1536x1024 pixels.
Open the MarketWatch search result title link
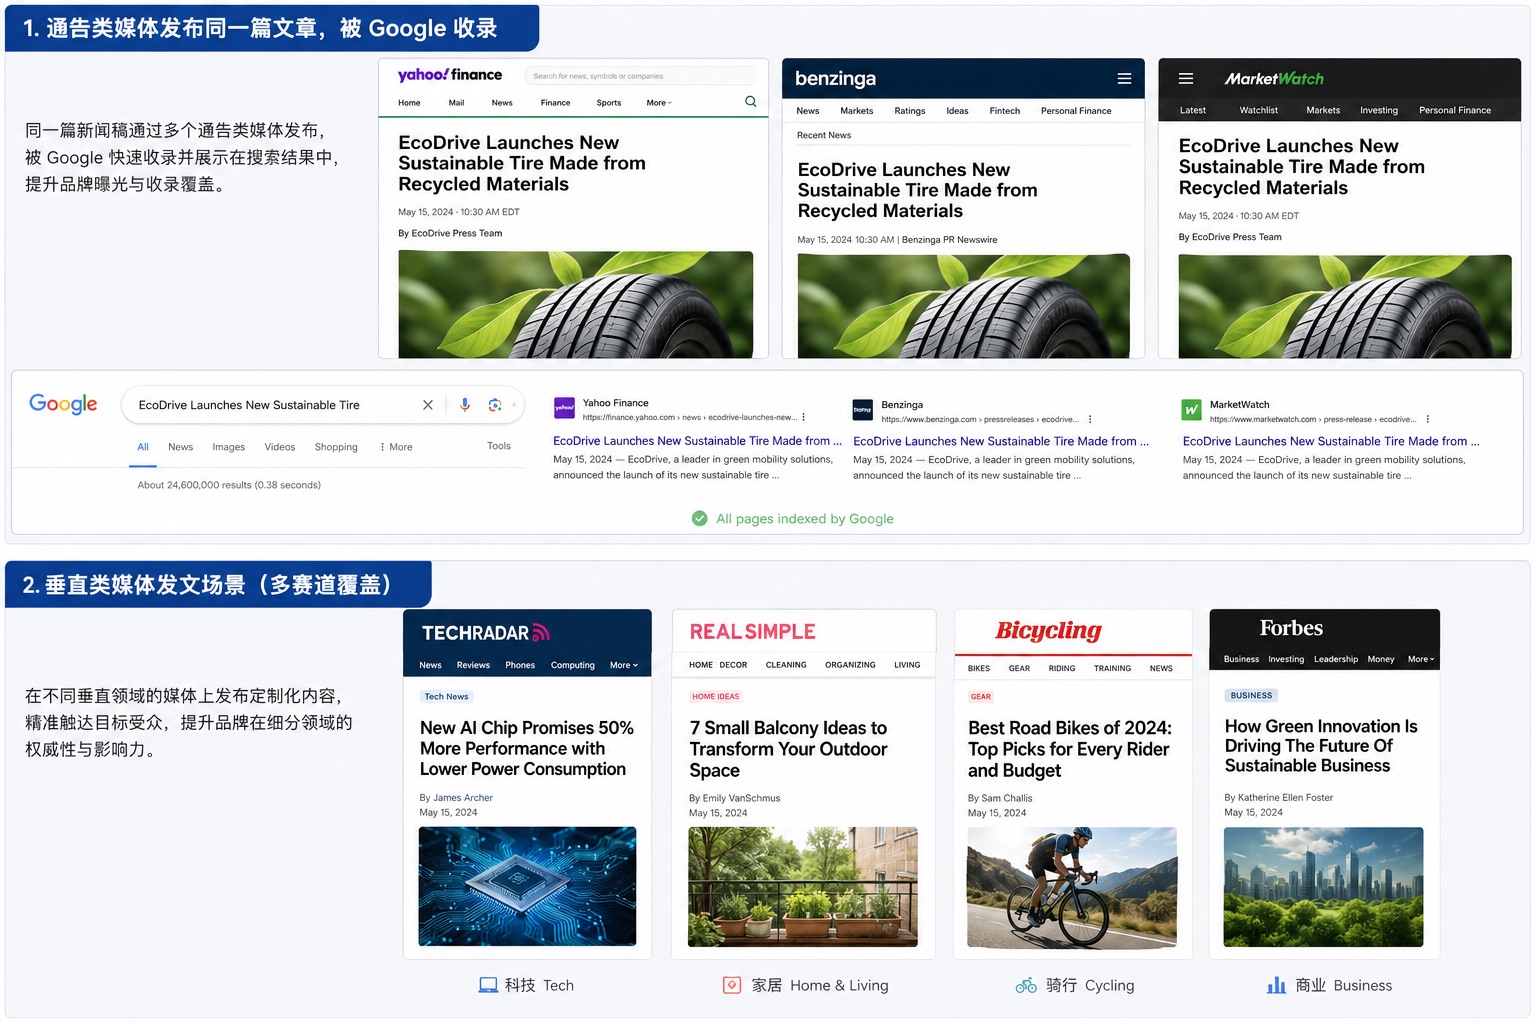[x=1331, y=441]
